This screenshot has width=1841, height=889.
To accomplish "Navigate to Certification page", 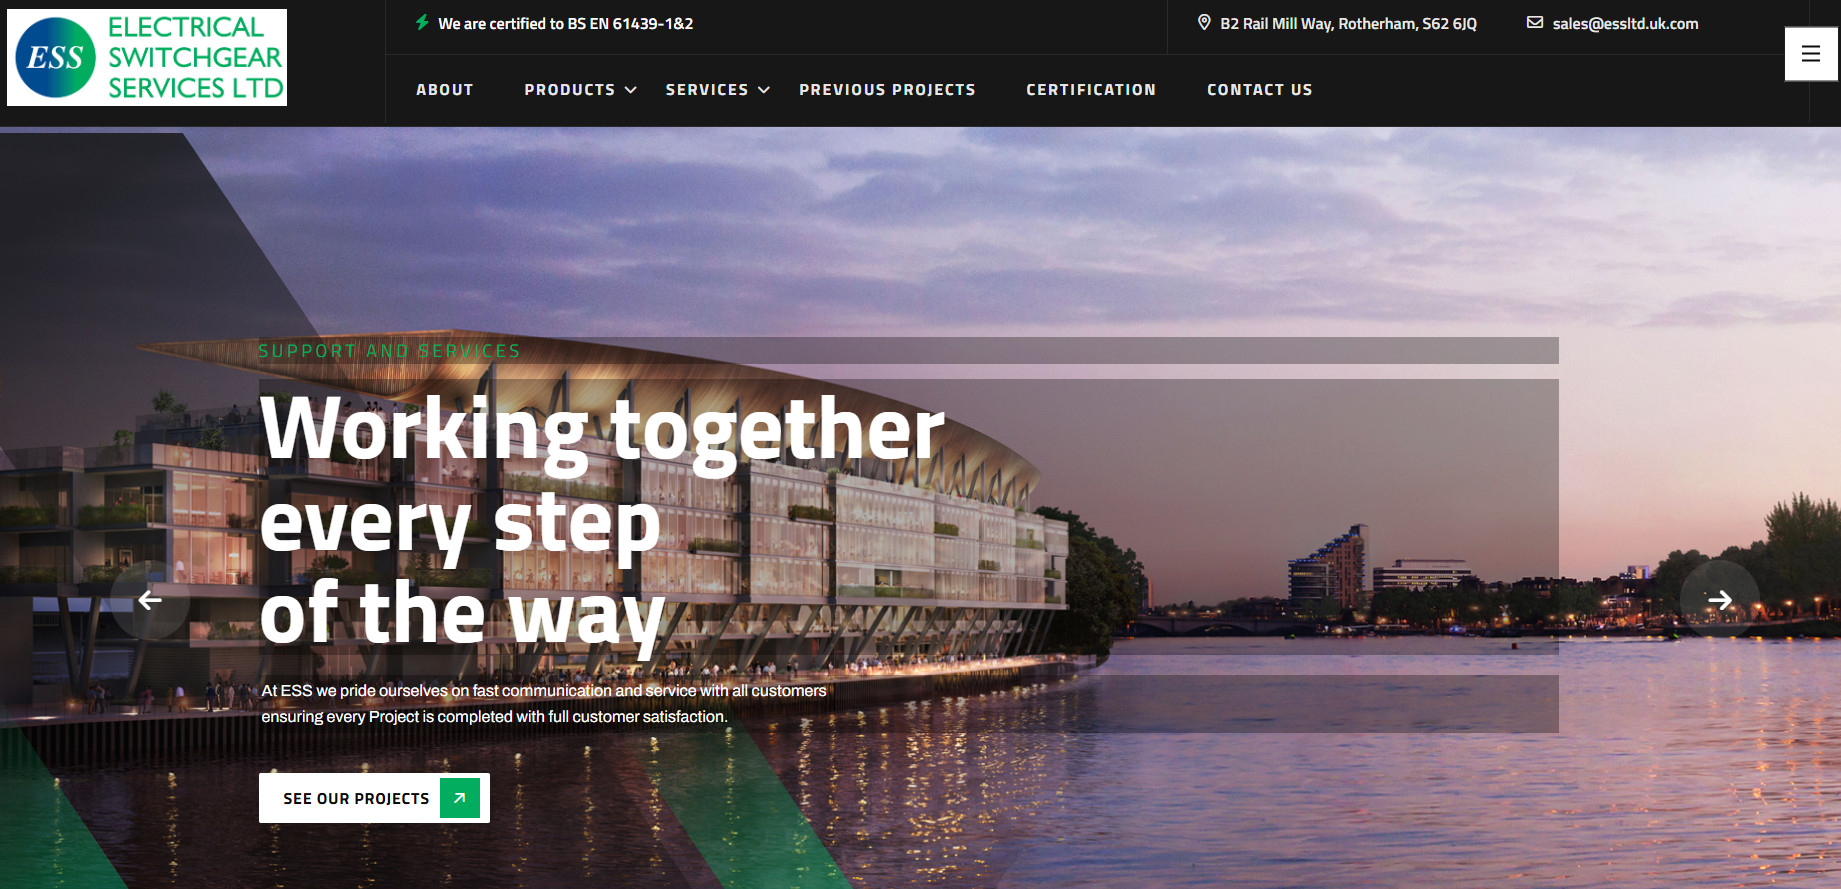I will (x=1091, y=90).
